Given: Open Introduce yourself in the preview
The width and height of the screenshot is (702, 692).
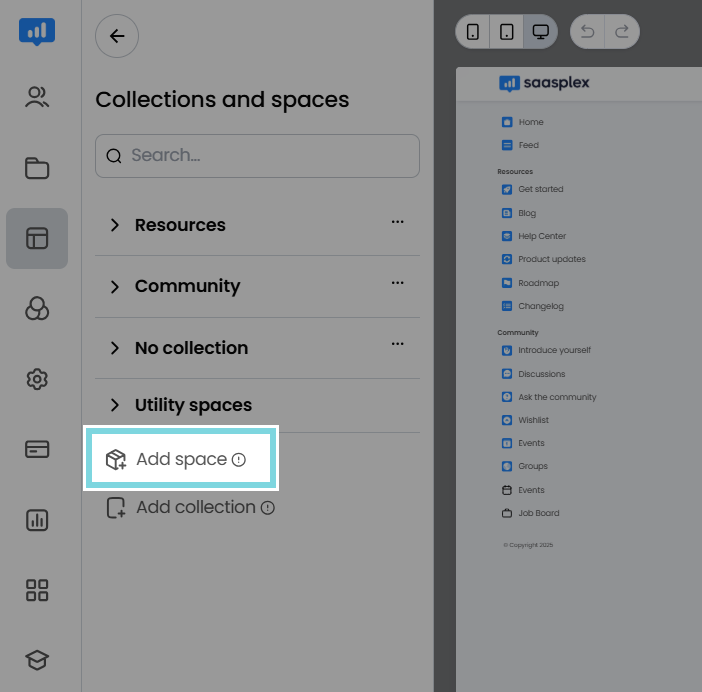Looking at the screenshot, I should (x=554, y=350).
